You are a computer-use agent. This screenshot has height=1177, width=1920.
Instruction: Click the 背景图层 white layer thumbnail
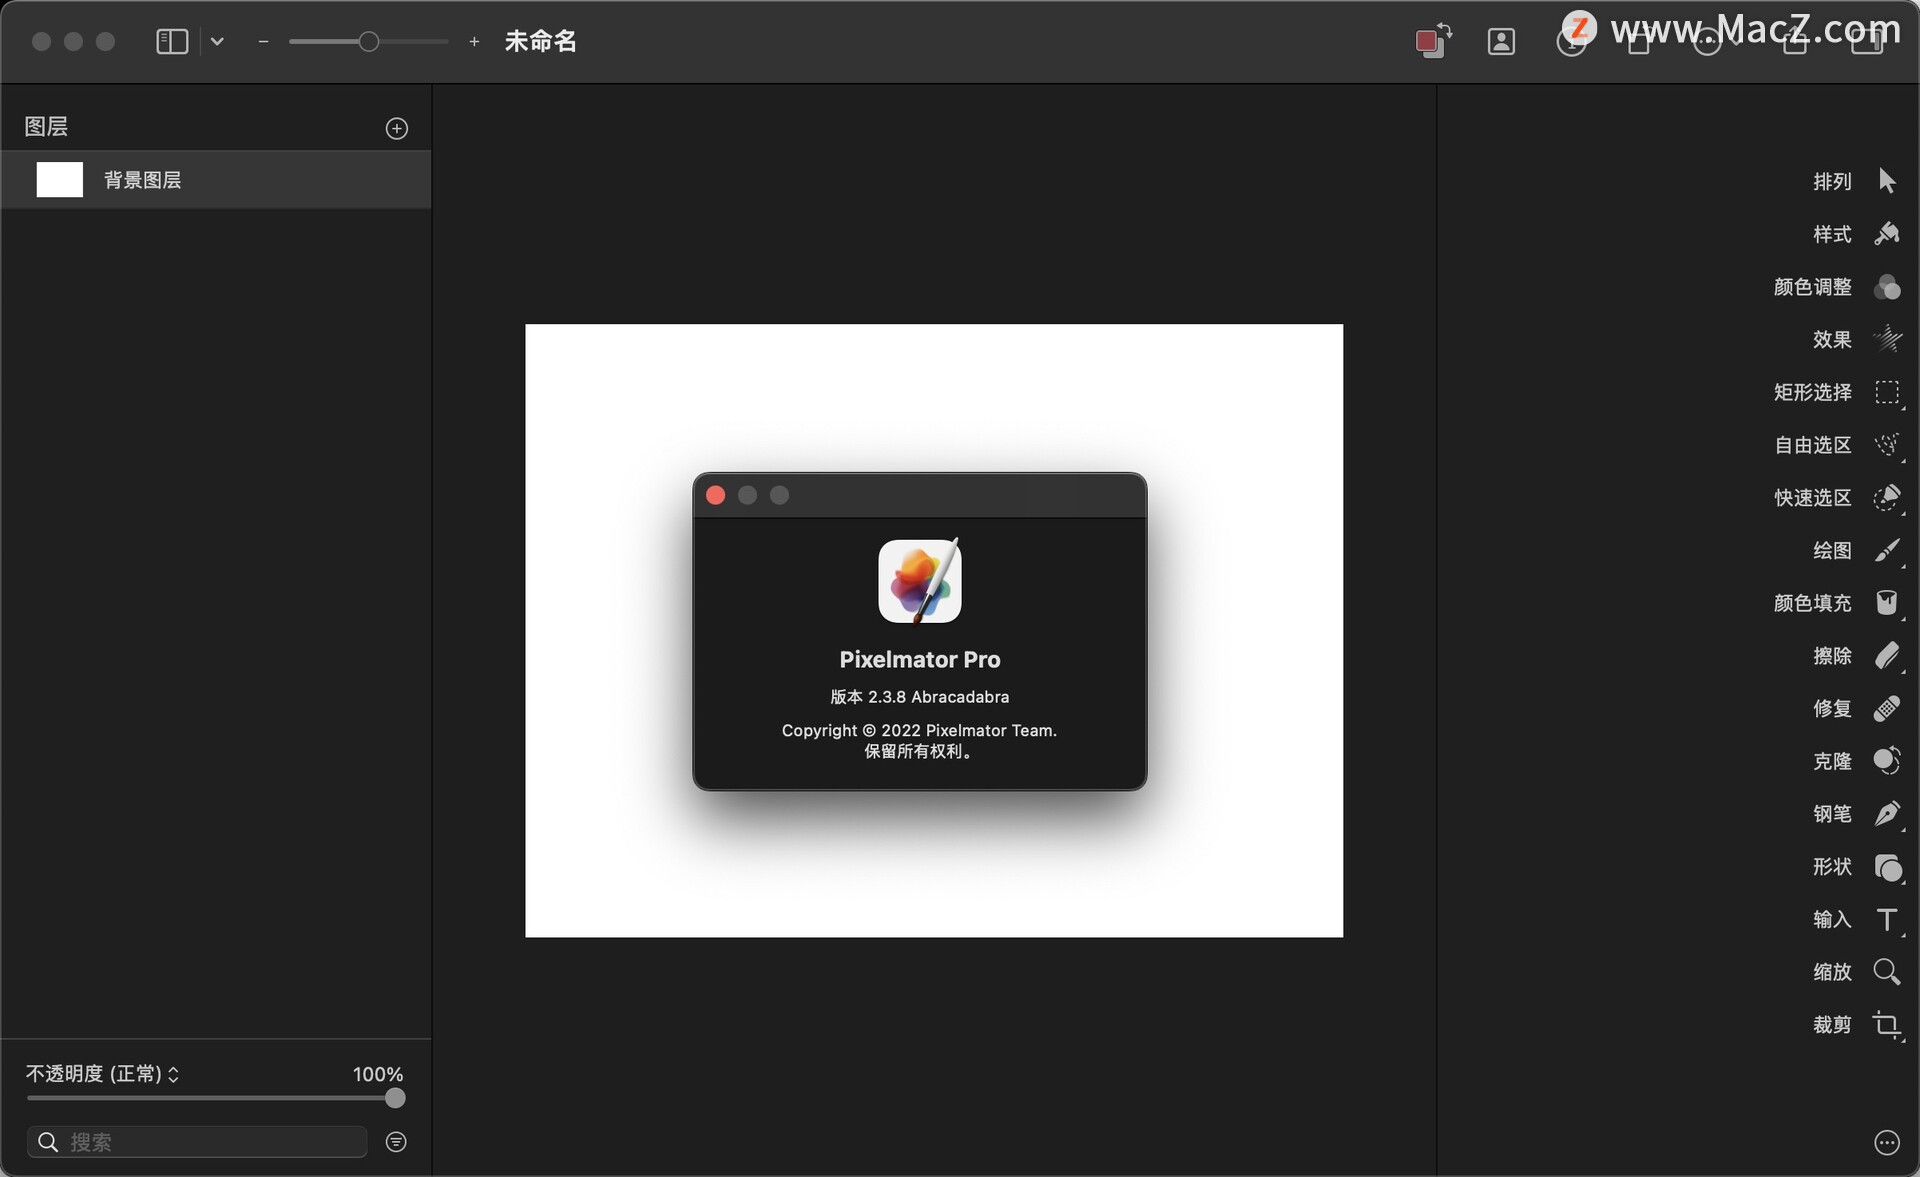[60, 180]
